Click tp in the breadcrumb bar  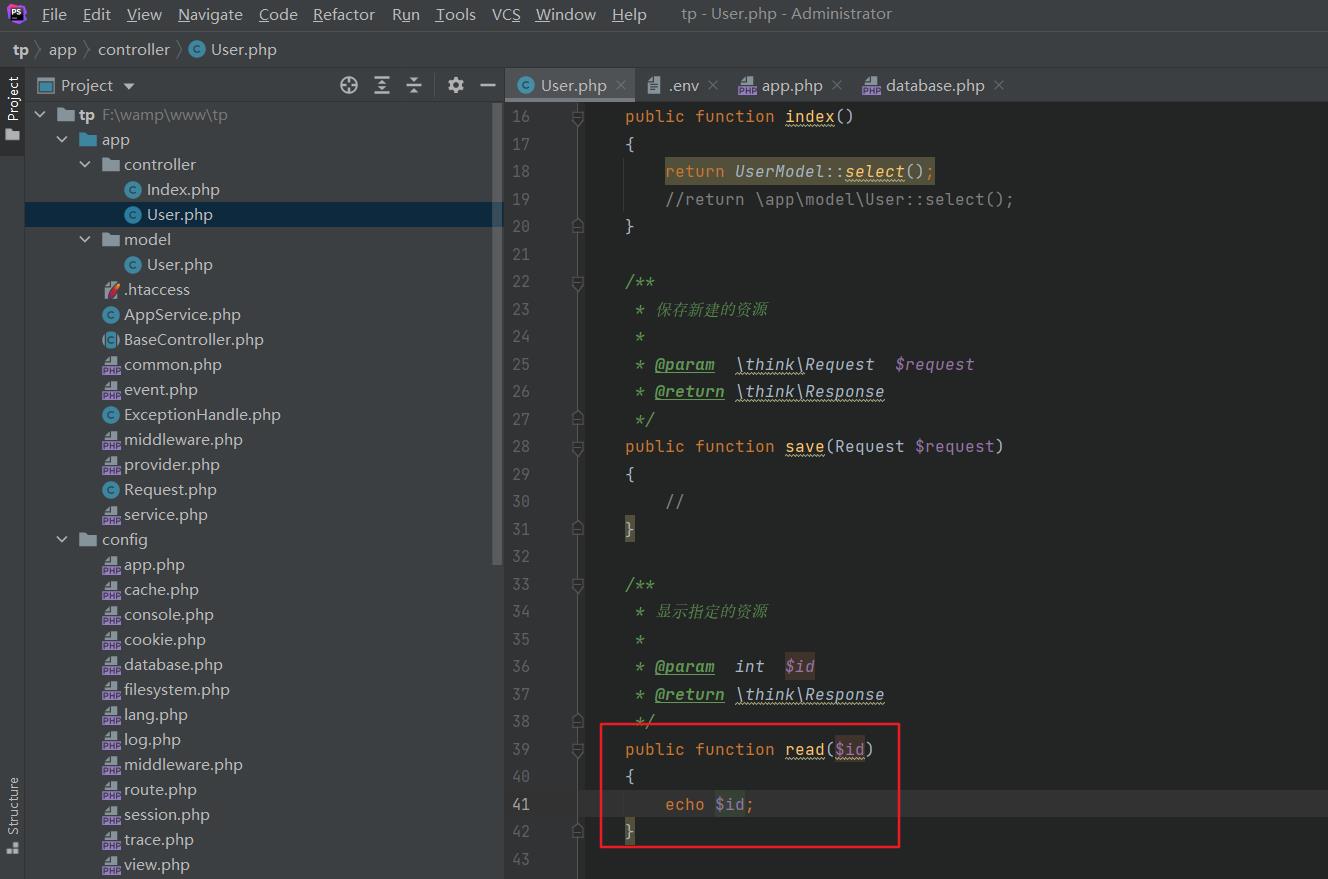pos(20,50)
